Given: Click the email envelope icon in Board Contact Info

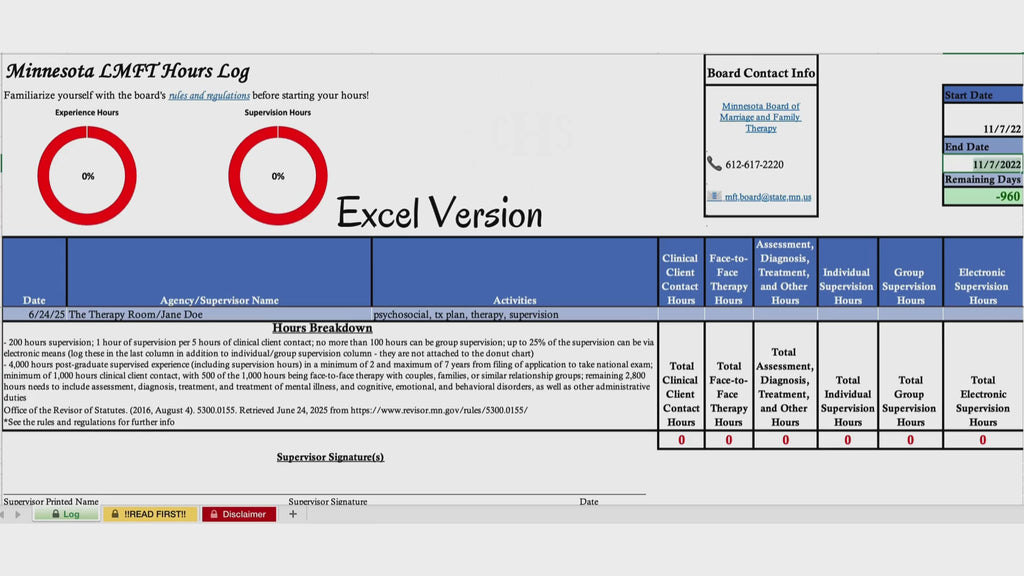Looking at the screenshot, I should click(x=714, y=196).
